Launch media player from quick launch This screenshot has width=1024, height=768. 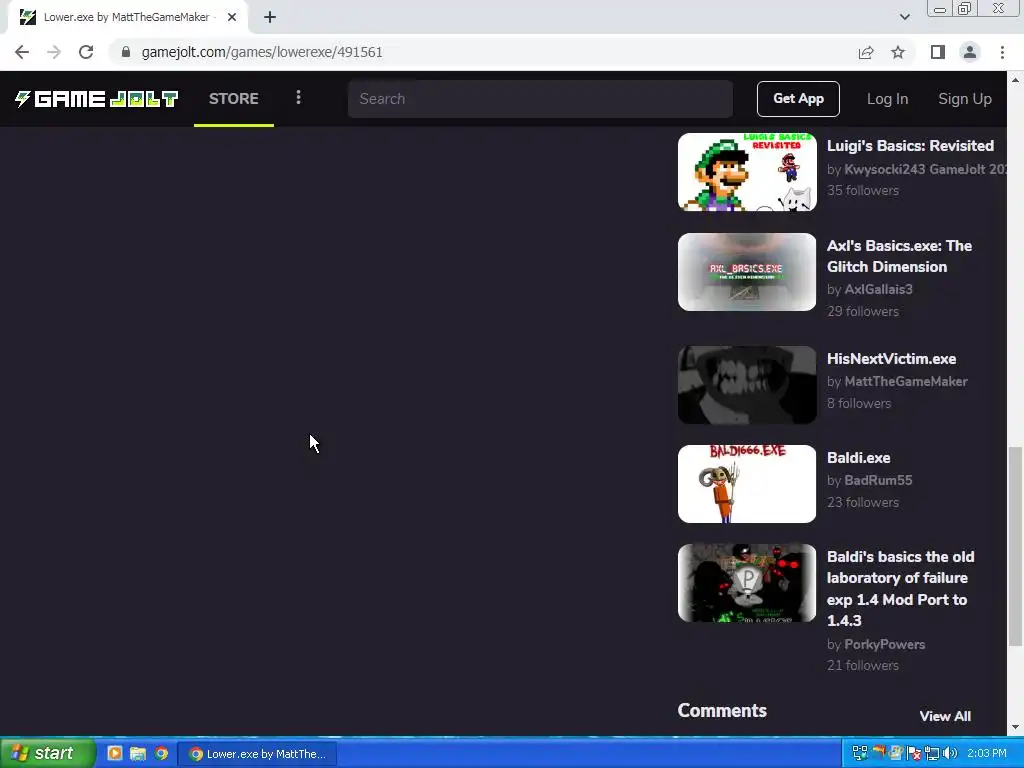(115, 754)
